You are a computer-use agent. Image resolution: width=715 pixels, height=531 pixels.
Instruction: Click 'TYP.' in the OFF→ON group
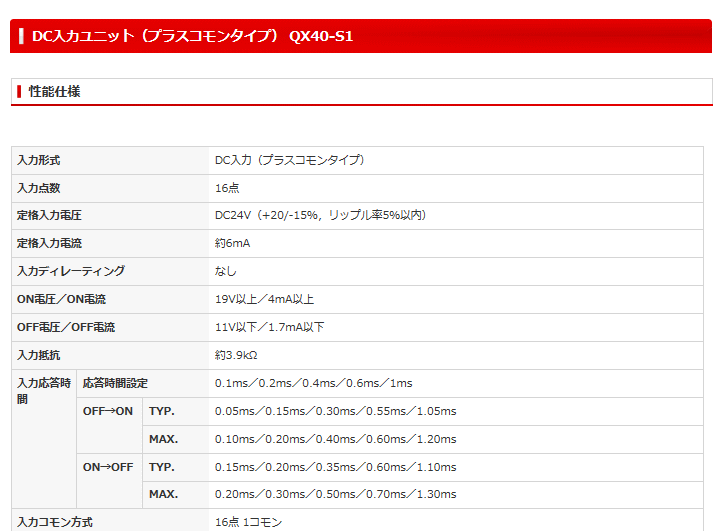pyautogui.click(x=162, y=411)
